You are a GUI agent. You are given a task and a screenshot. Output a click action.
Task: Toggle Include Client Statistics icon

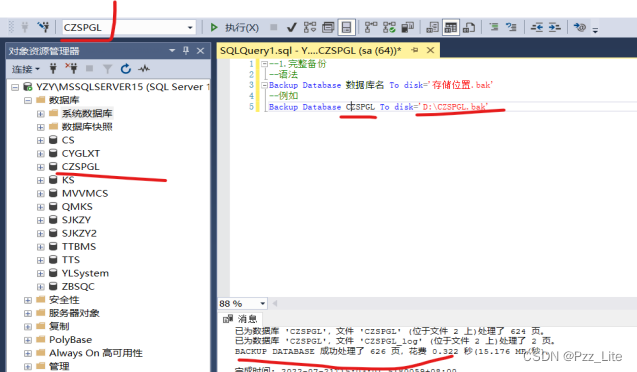[407, 28]
